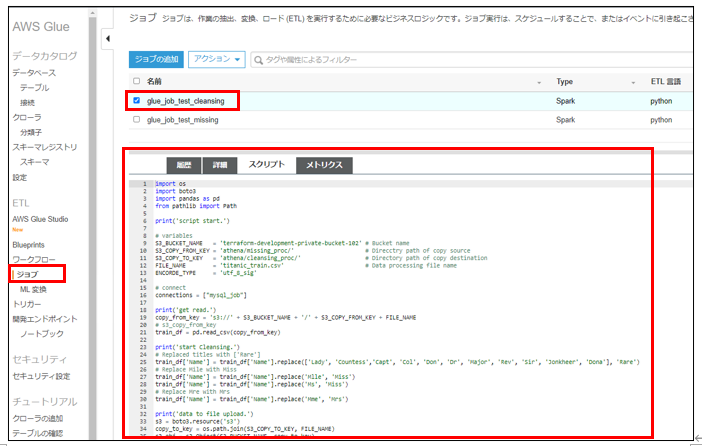
Task: Select ジョブ in the sidebar
Action: coord(28,274)
